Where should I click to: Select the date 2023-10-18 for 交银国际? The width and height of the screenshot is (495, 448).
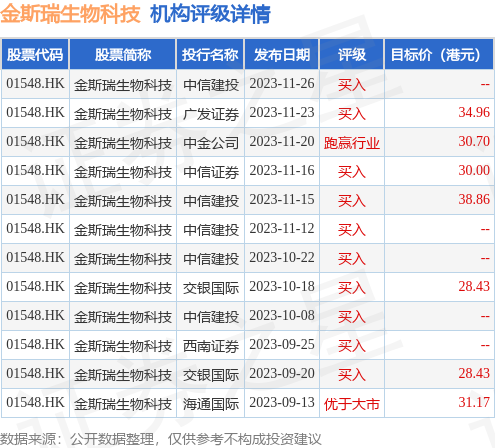[282, 286]
